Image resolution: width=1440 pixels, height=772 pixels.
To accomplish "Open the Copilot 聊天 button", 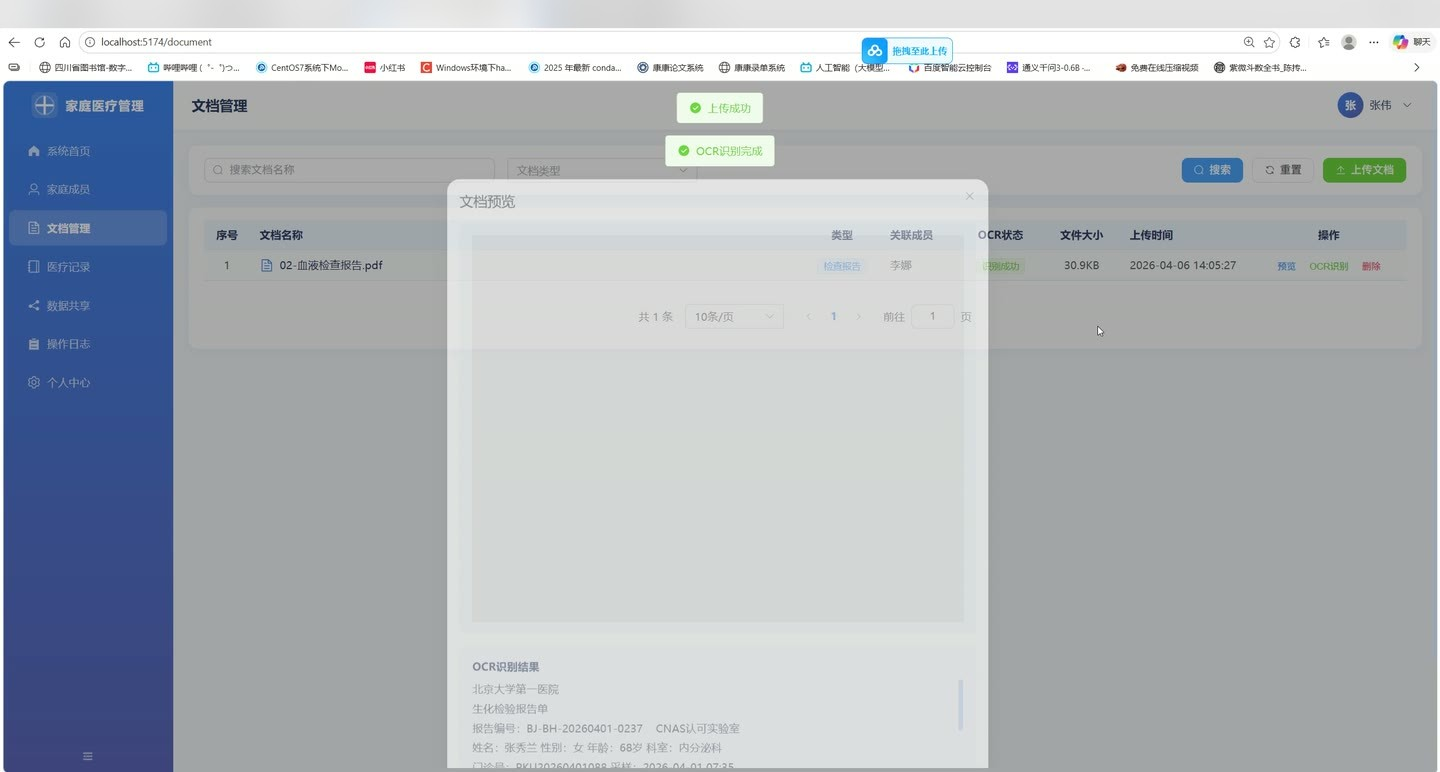I will pyautogui.click(x=1413, y=42).
